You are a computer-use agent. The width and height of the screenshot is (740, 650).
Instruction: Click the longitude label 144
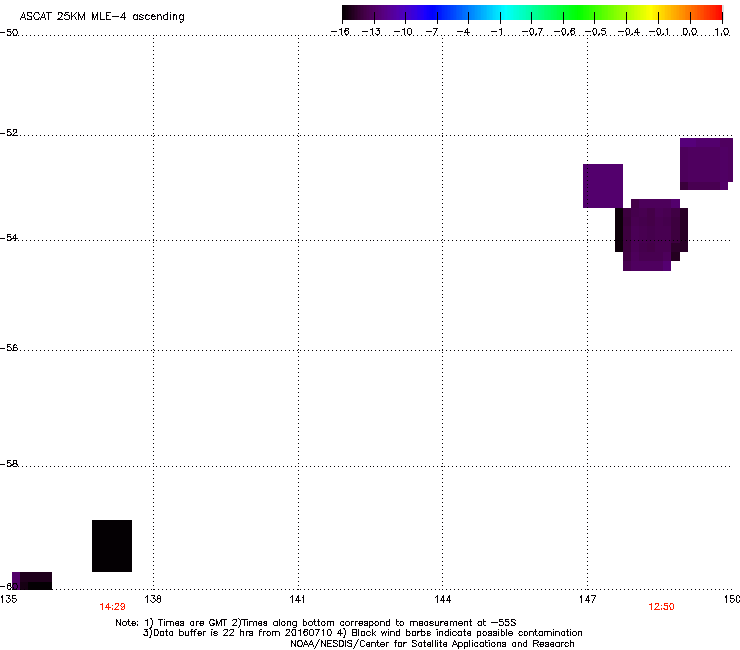click(x=442, y=599)
